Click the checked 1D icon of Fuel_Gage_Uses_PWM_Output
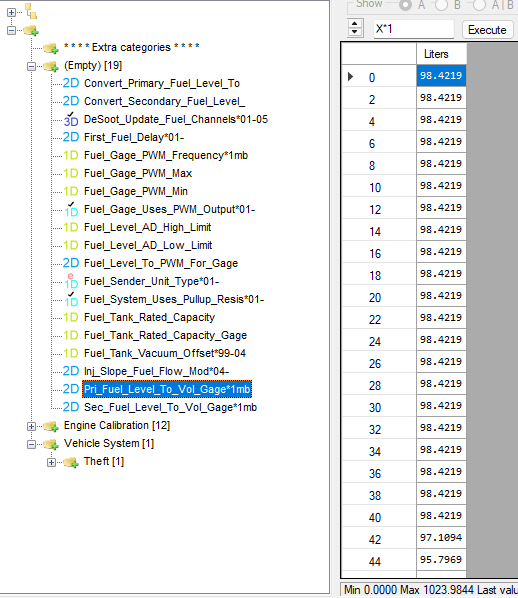Viewport: 518px width, 598px height. [x=71, y=209]
